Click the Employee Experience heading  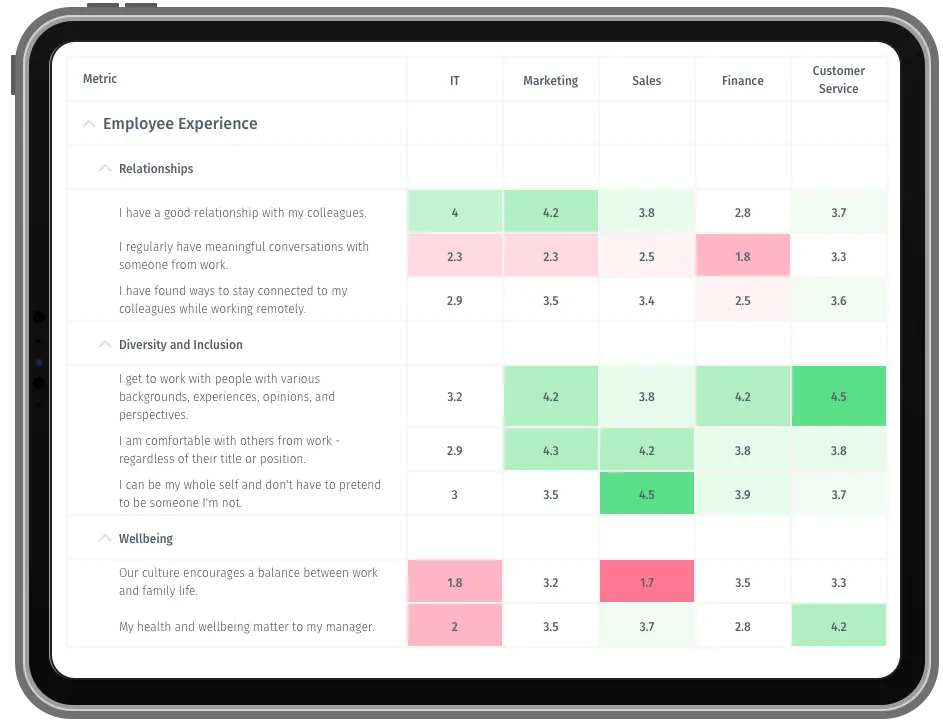[180, 124]
